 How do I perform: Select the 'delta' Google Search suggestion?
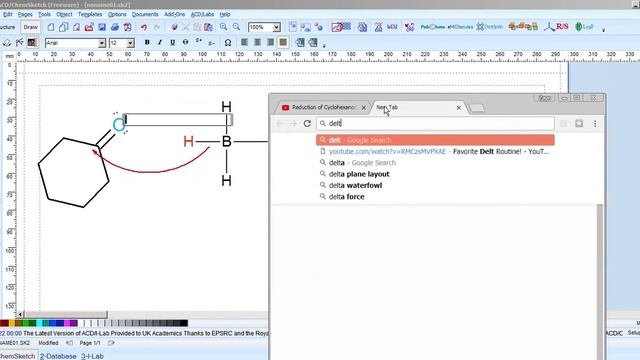435,163
